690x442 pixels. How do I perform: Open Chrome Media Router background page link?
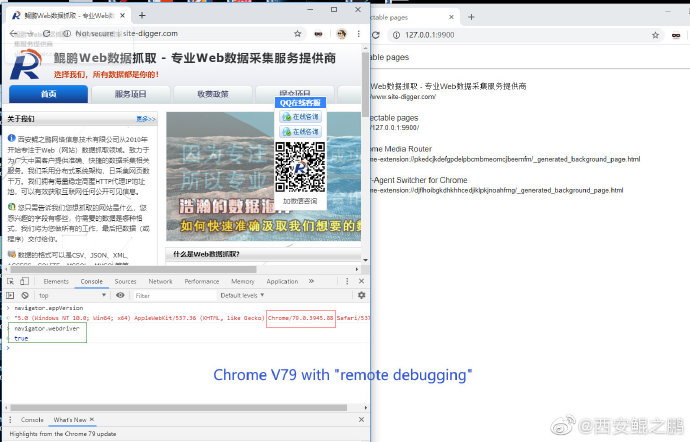click(x=505, y=159)
